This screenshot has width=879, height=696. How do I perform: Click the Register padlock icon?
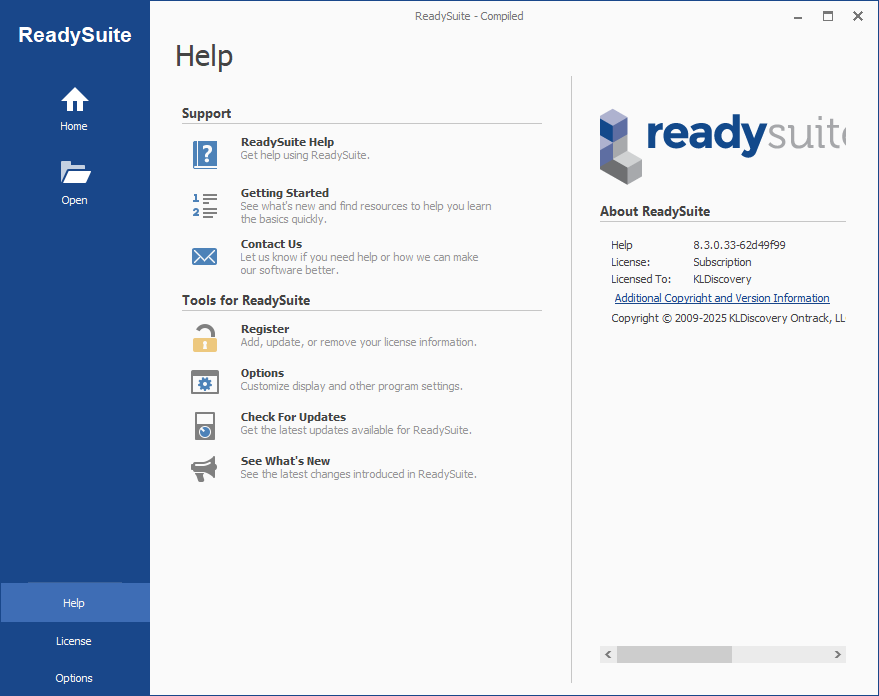click(204, 338)
